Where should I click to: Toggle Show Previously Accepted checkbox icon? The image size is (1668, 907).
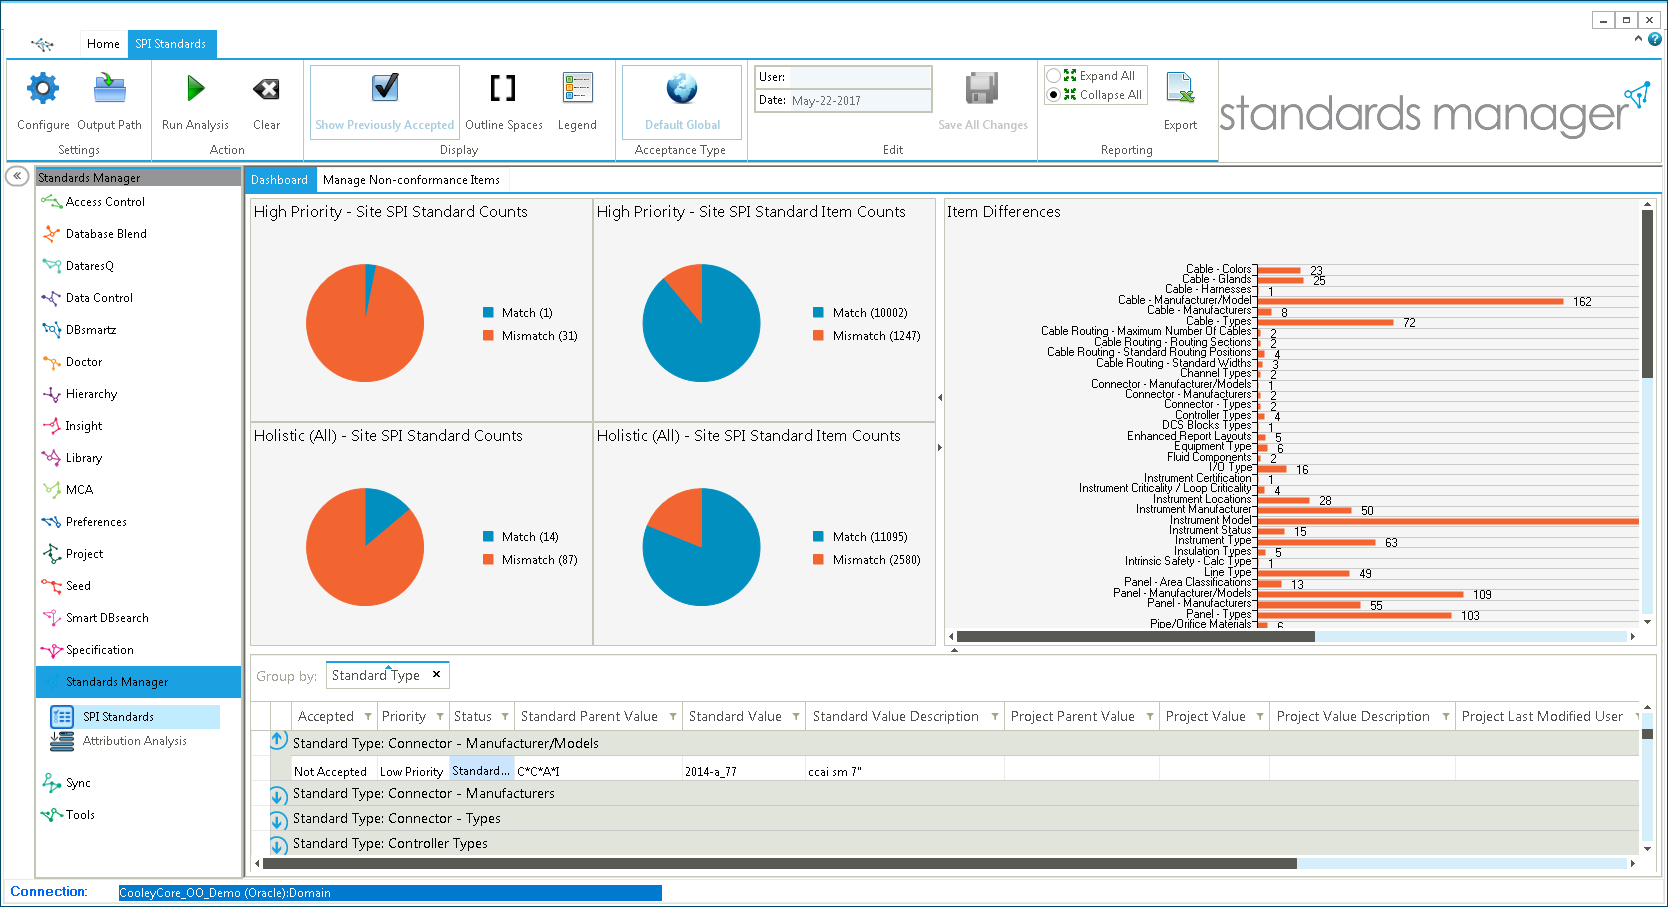tap(385, 88)
